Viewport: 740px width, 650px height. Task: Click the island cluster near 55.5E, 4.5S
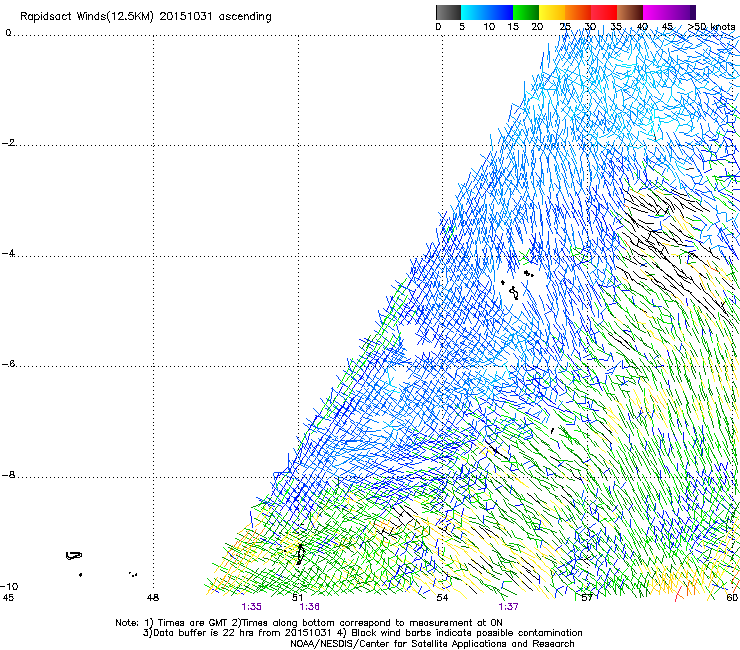click(x=517, y=285)
